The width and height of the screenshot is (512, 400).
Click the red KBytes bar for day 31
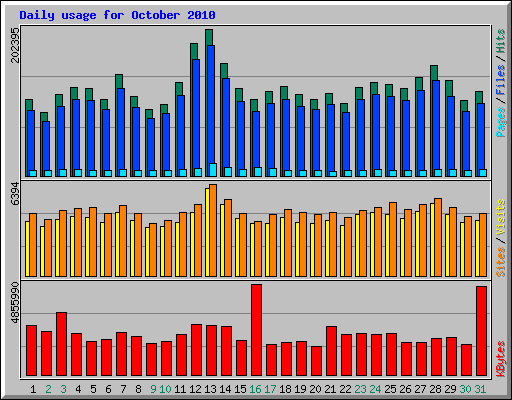[481, 331]
